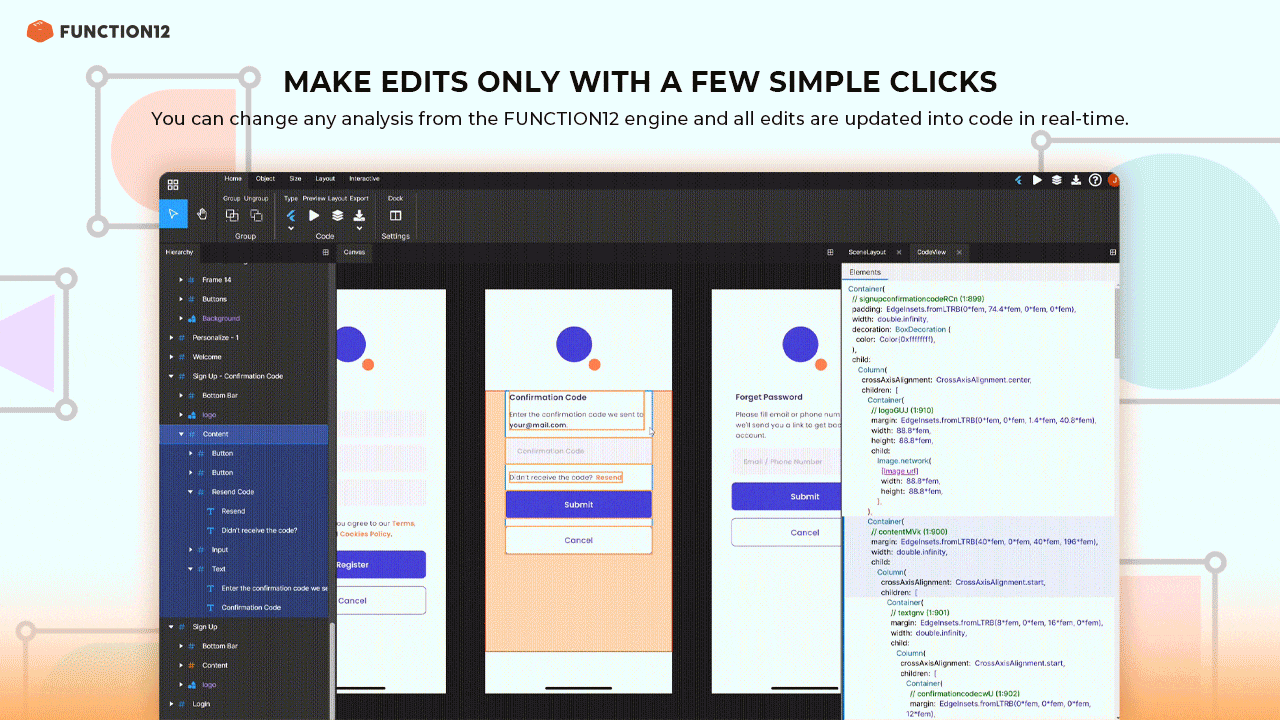This screenshot has width=1280, height=720.
Task: Close the SceneLayout tab
Action: pyautogui.click(x=899, y=253)
